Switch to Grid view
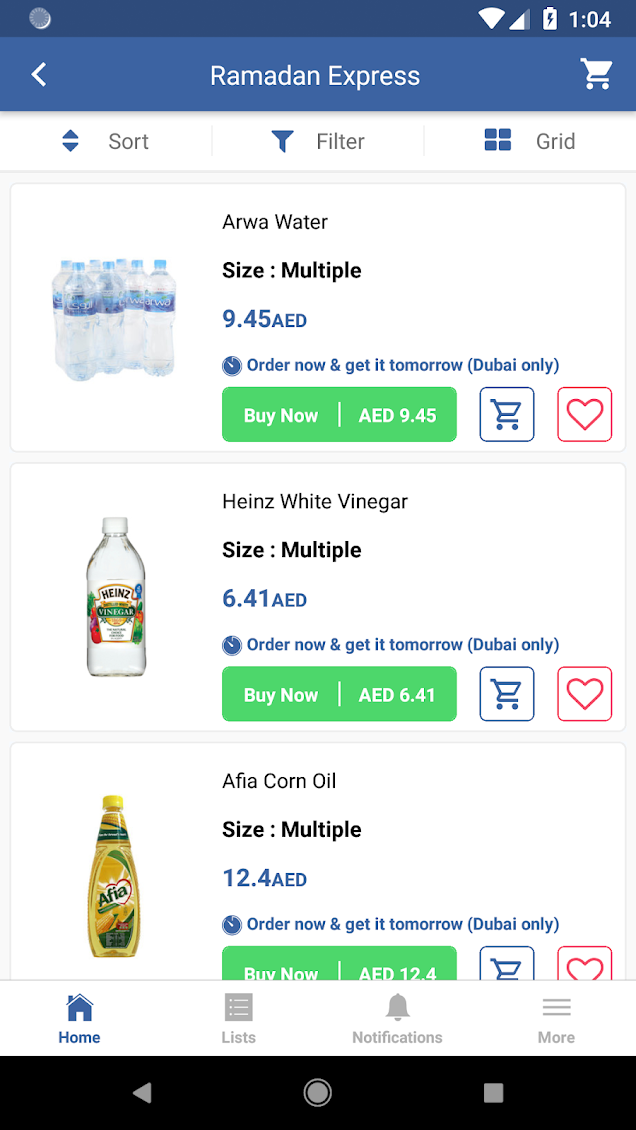The width and height of the screenshot is (636, 1130). 530,141
